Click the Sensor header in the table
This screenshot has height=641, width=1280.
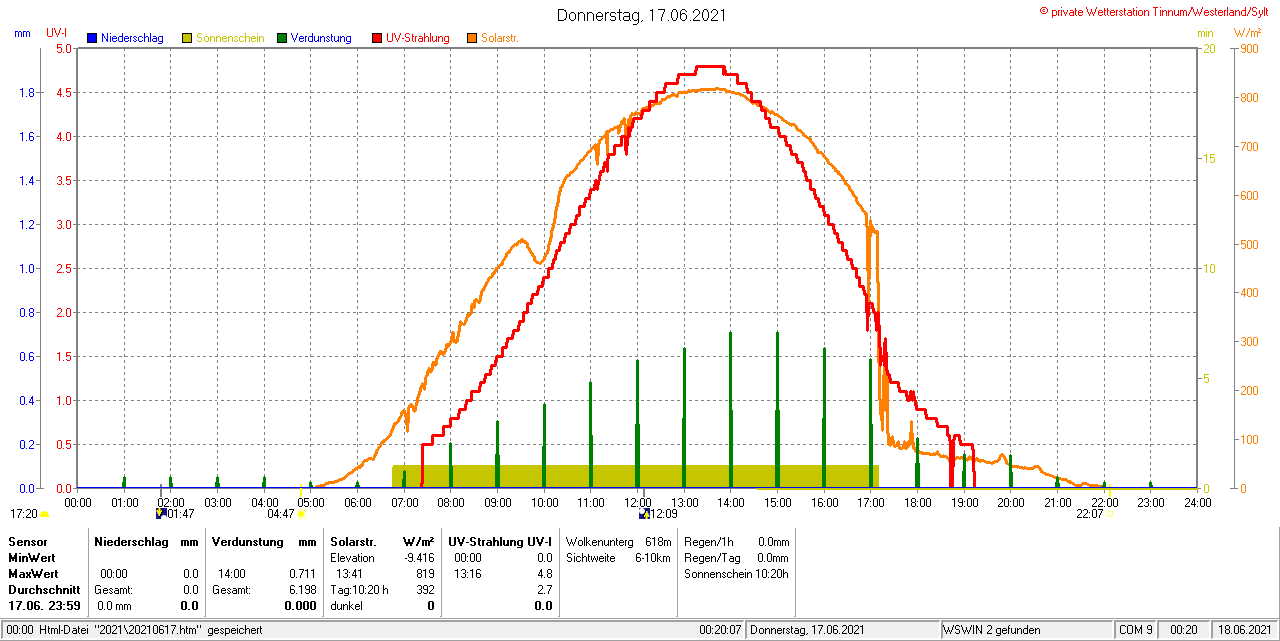27,541
